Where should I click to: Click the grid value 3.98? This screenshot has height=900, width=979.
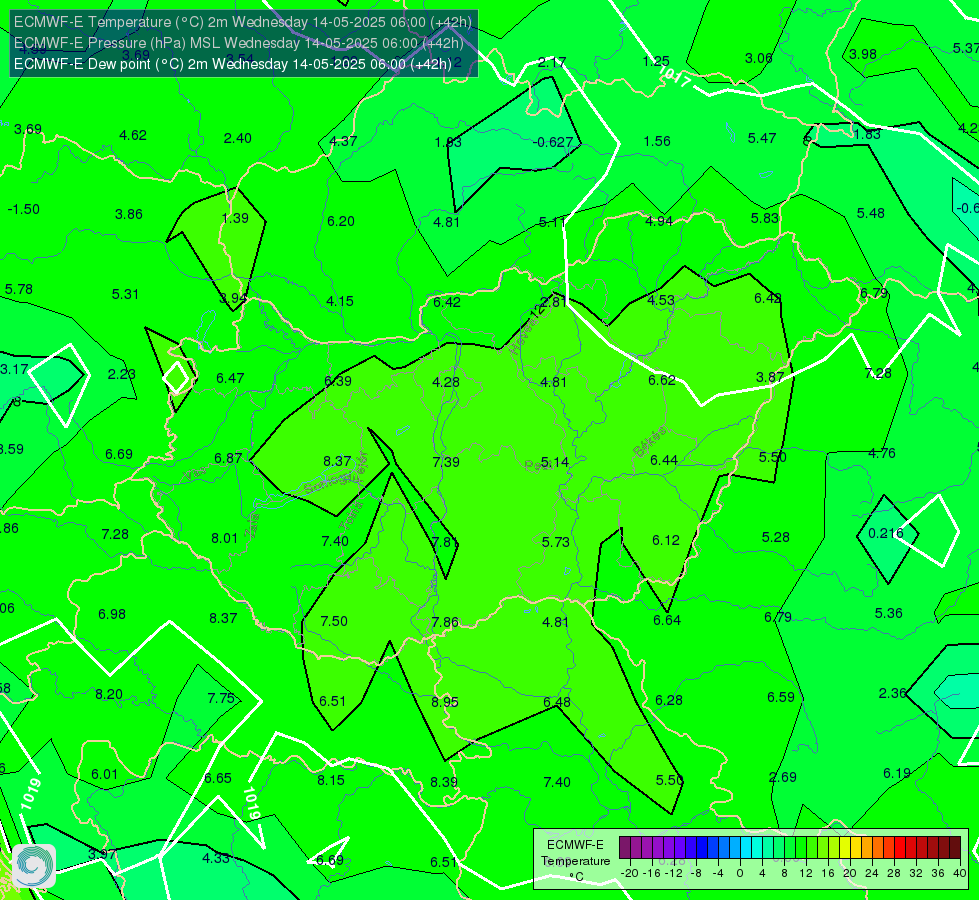[x=863, y=54]
